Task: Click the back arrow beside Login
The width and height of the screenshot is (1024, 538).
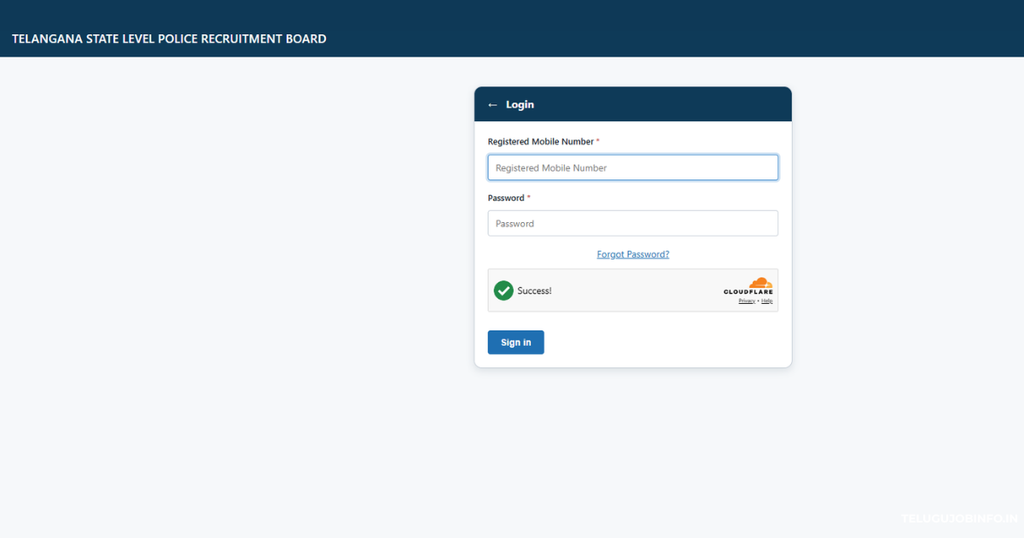Action: click(492, 104)
